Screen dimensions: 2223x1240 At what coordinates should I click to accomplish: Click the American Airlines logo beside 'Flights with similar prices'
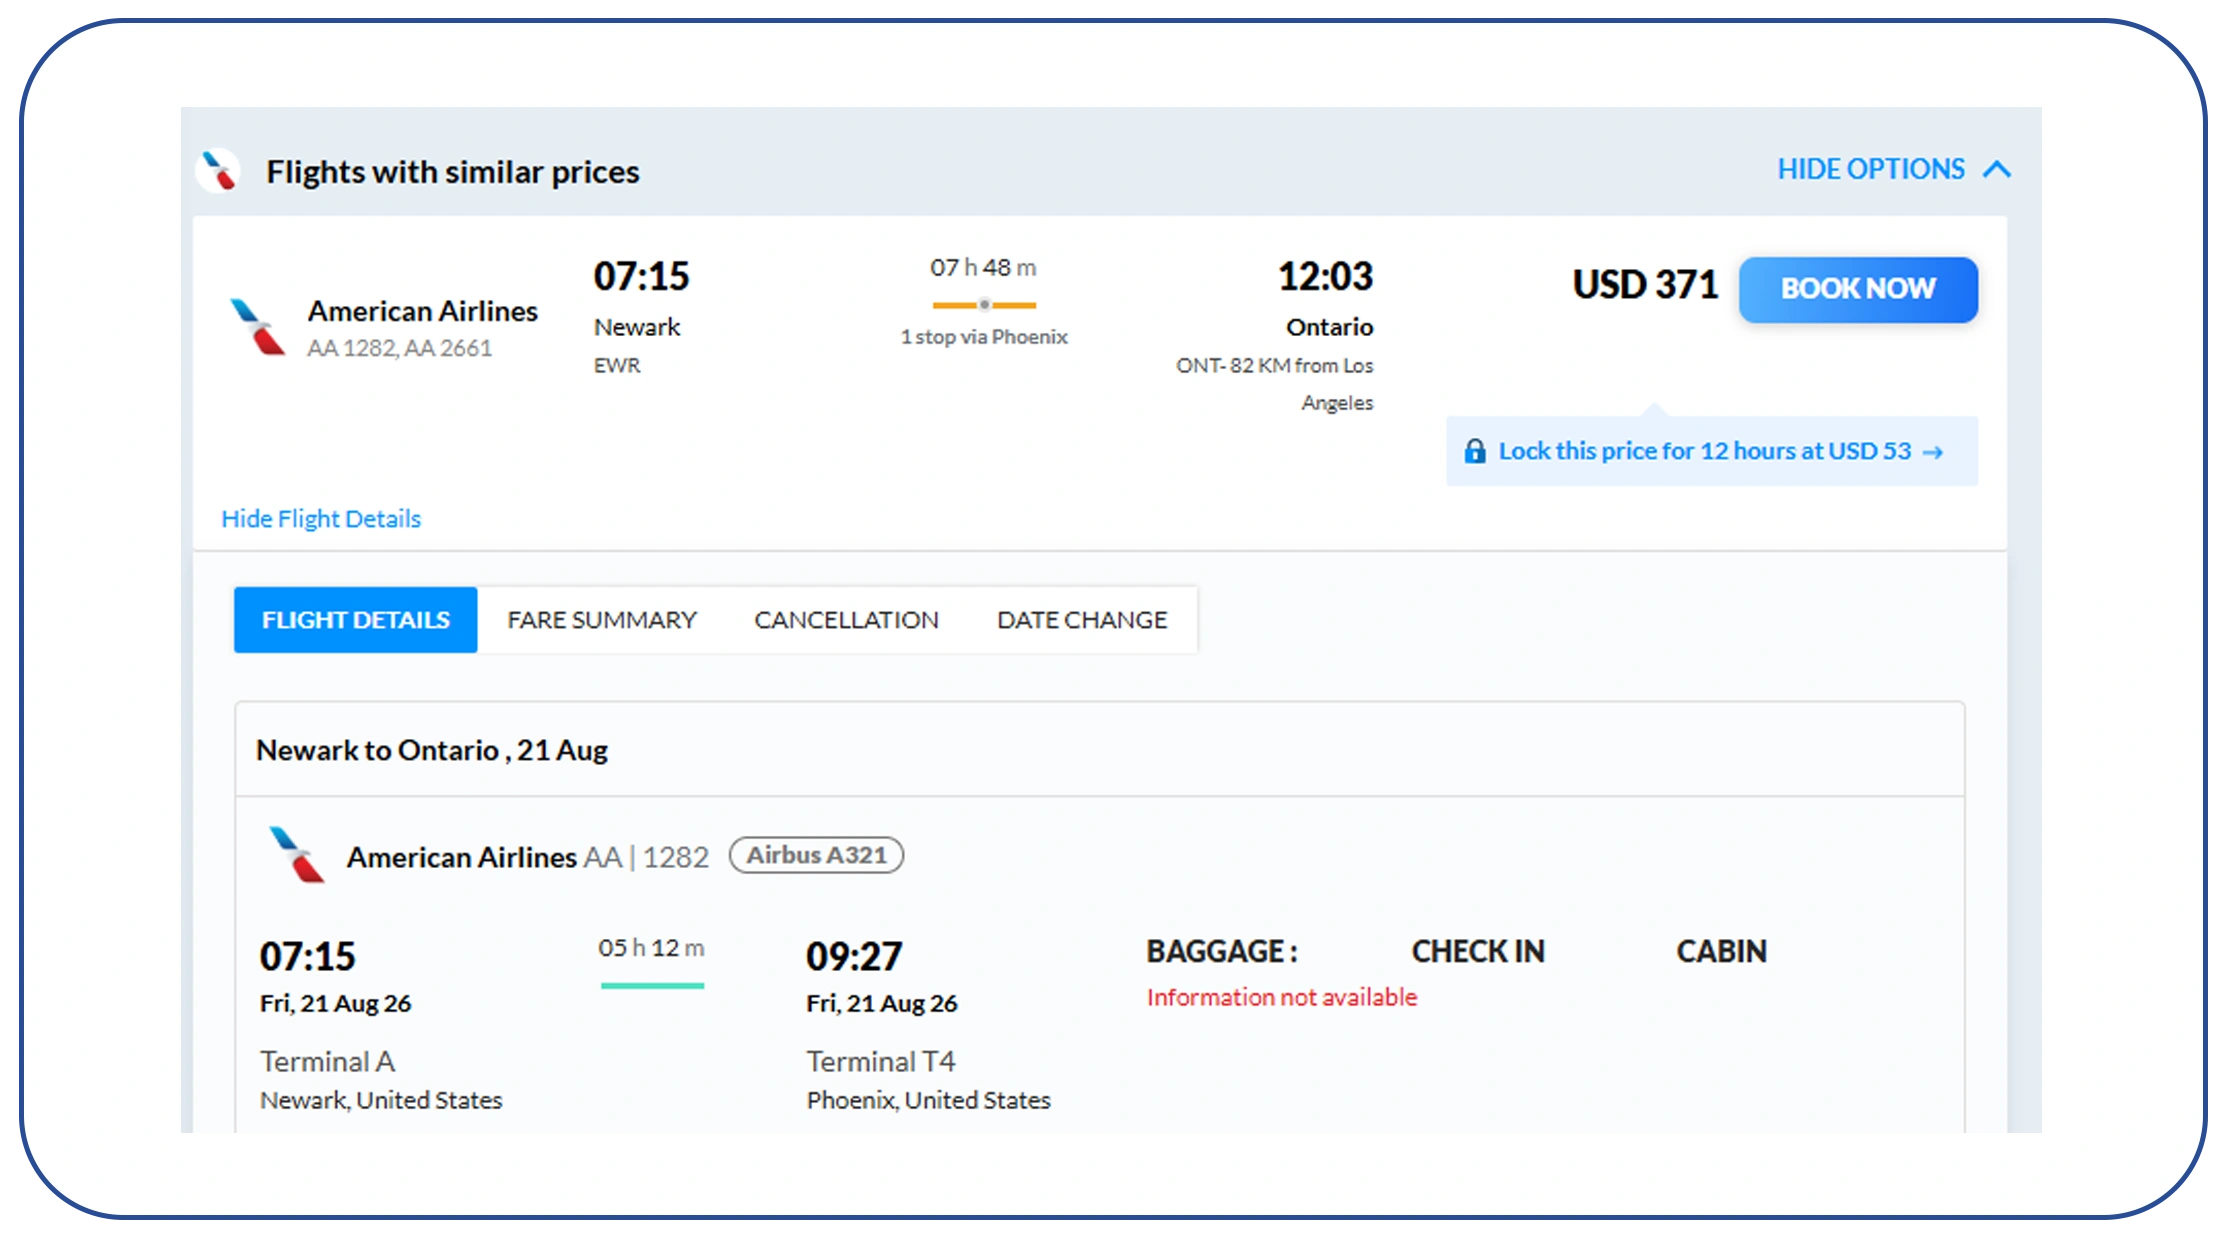(219, 170)
